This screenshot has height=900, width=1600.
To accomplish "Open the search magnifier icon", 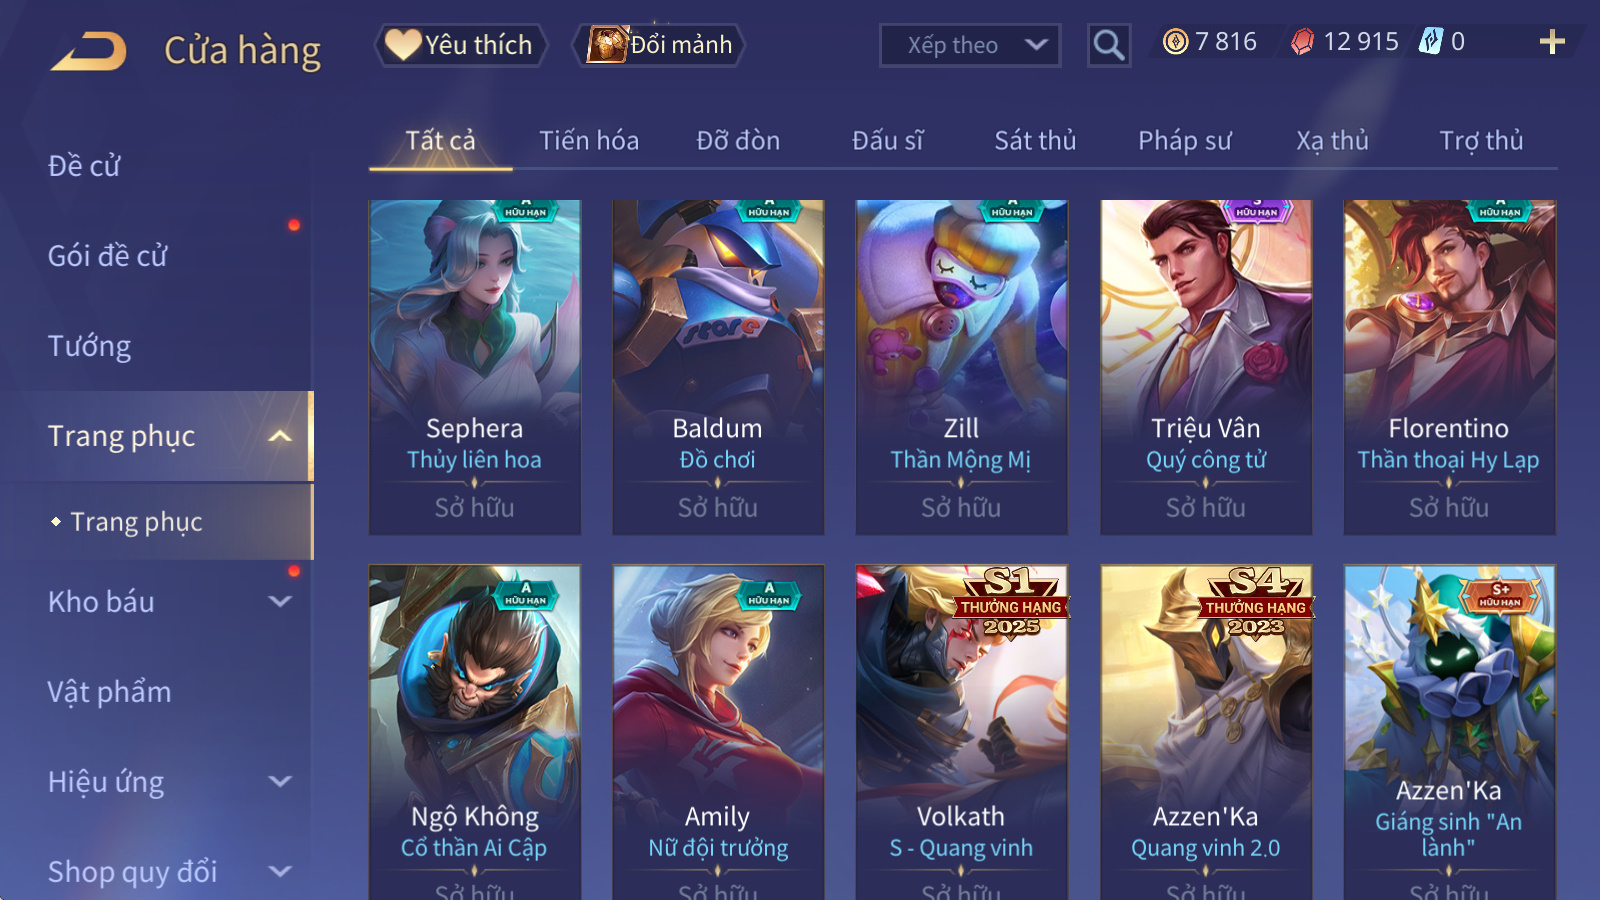I will [x=1109, y=45].
